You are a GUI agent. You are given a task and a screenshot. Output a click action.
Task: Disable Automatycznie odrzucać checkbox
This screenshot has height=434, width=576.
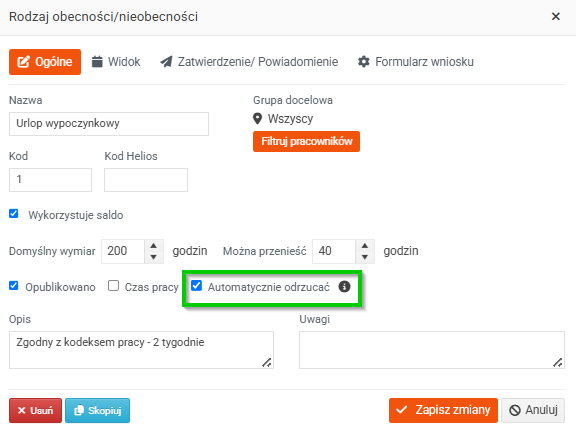(x=197, y=286)
